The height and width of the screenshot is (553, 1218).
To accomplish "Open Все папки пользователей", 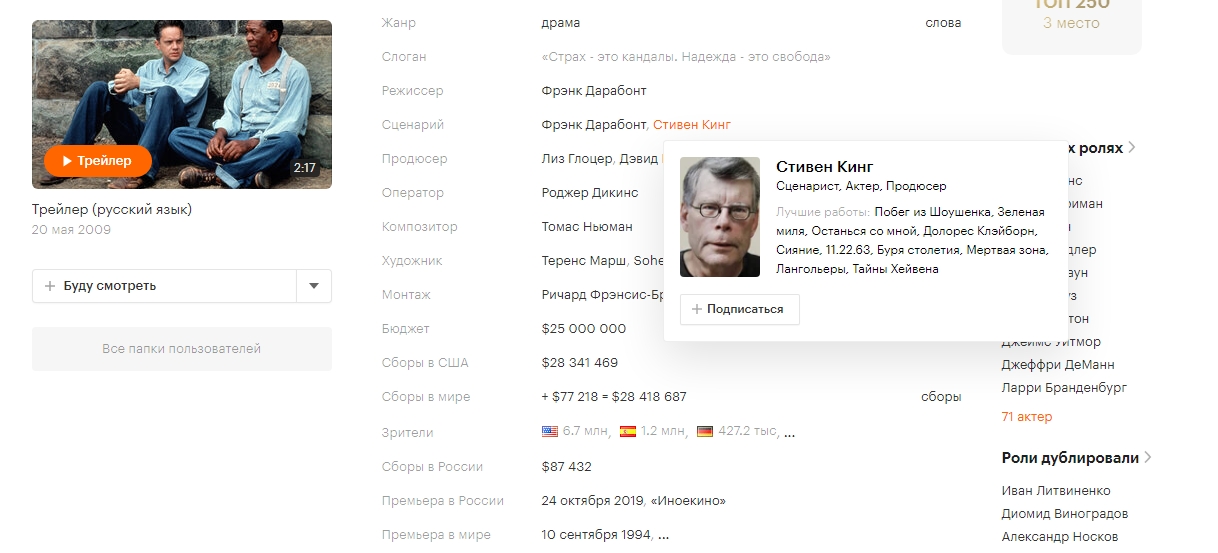I will (182, 349).
